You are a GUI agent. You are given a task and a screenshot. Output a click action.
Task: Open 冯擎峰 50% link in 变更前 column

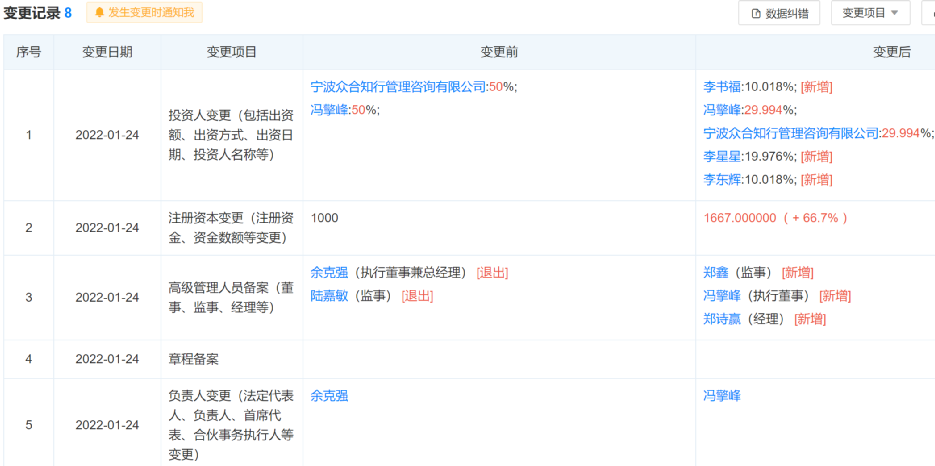coord(329,110)
